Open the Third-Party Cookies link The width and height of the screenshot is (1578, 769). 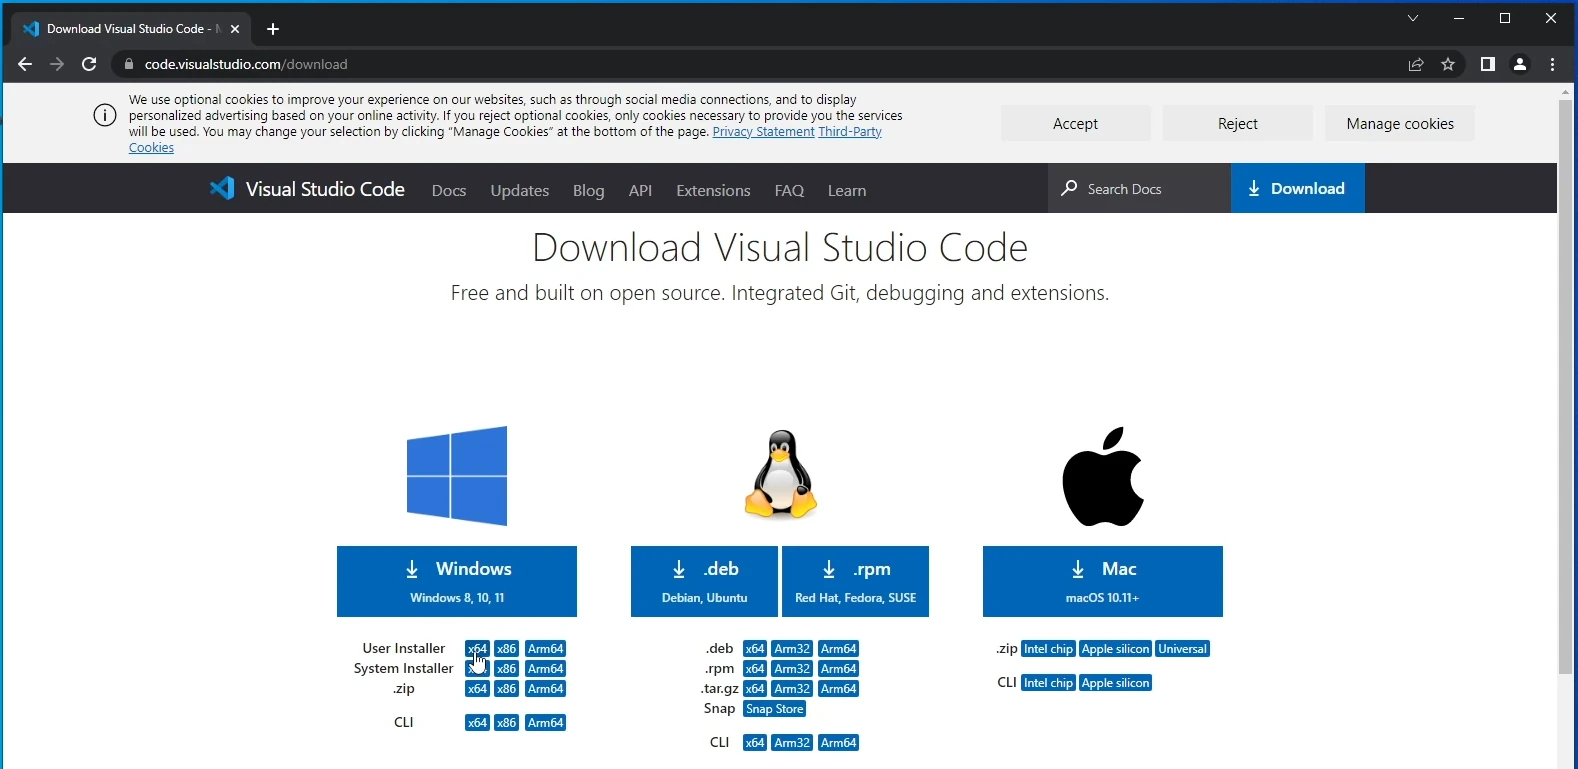[x=850, y=132]
